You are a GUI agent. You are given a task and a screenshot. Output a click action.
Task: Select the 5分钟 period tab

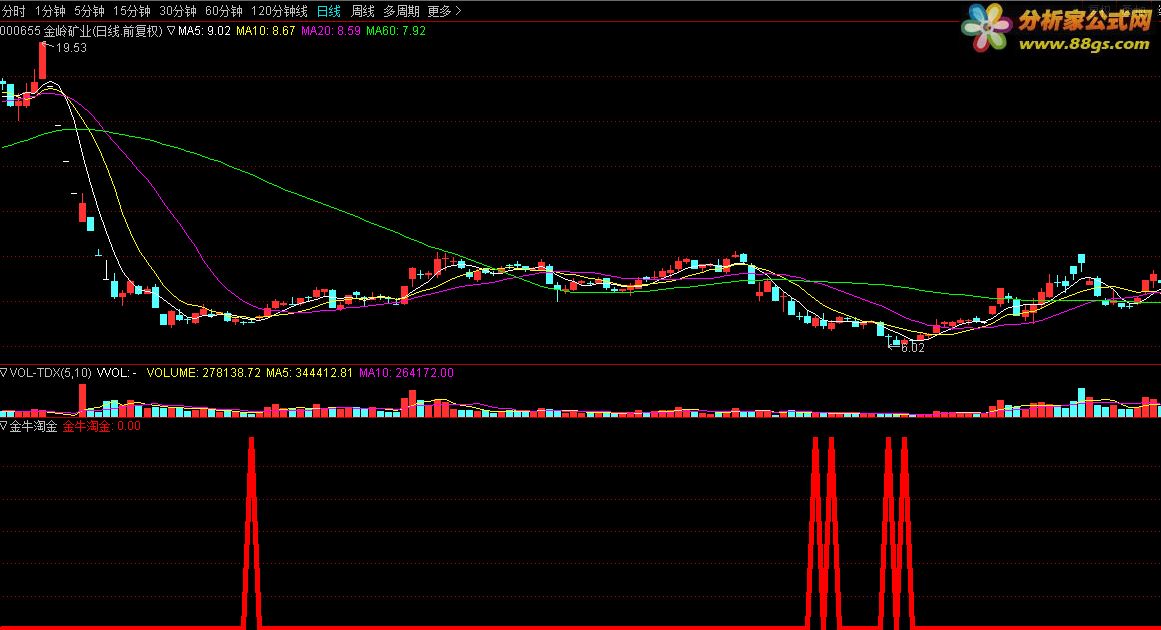pos(90,11)
